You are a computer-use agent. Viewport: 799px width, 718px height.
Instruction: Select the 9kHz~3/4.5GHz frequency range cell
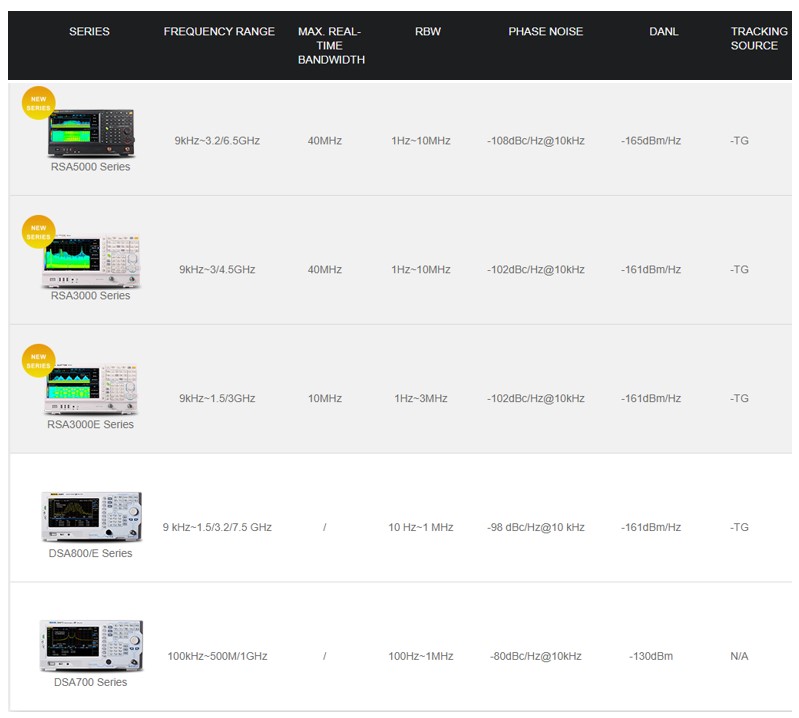pyautogui.click(x=217, y=270)
